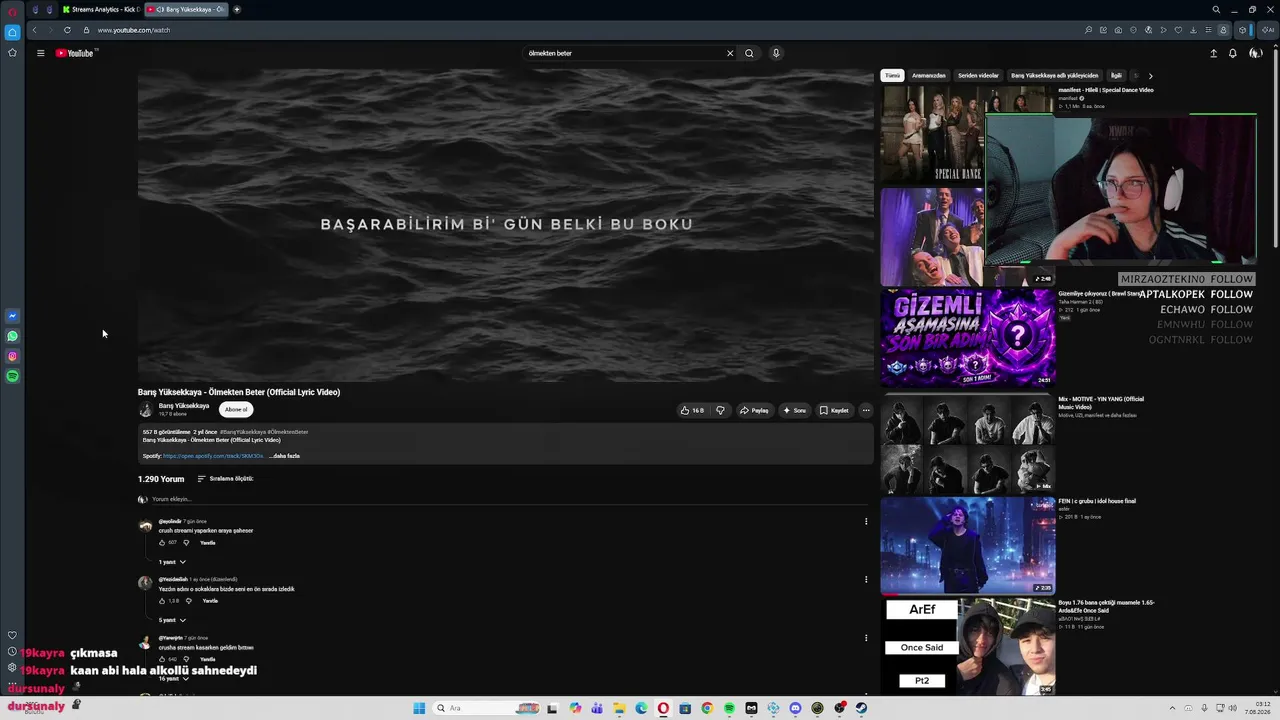The height and width of the screenshot is (720, 1280).
Task: Open Google Chrome from the taskbar
Action: click(x=707, y=708)
